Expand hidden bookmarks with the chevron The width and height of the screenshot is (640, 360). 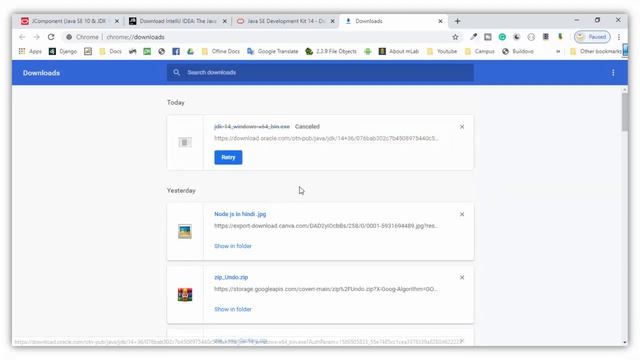point(558,51)
